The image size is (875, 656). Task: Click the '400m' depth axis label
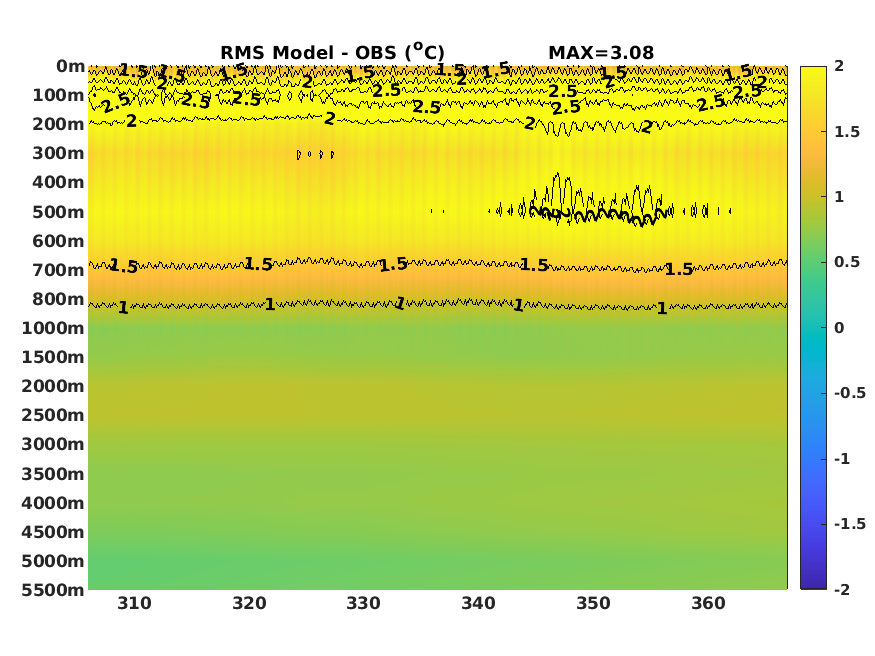pos(58,182)
